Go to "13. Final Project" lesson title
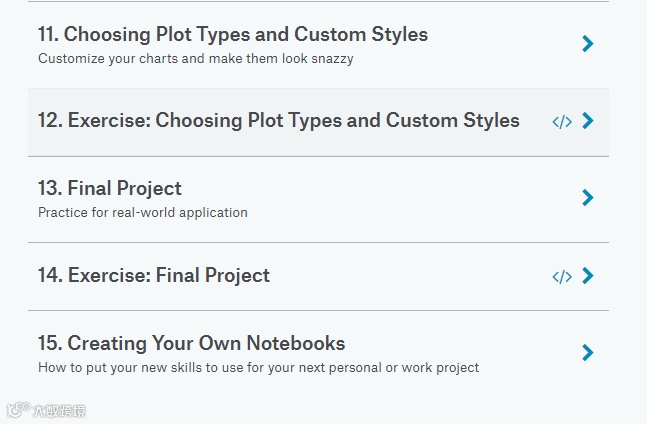647x424 pixels. coord(110,188)
